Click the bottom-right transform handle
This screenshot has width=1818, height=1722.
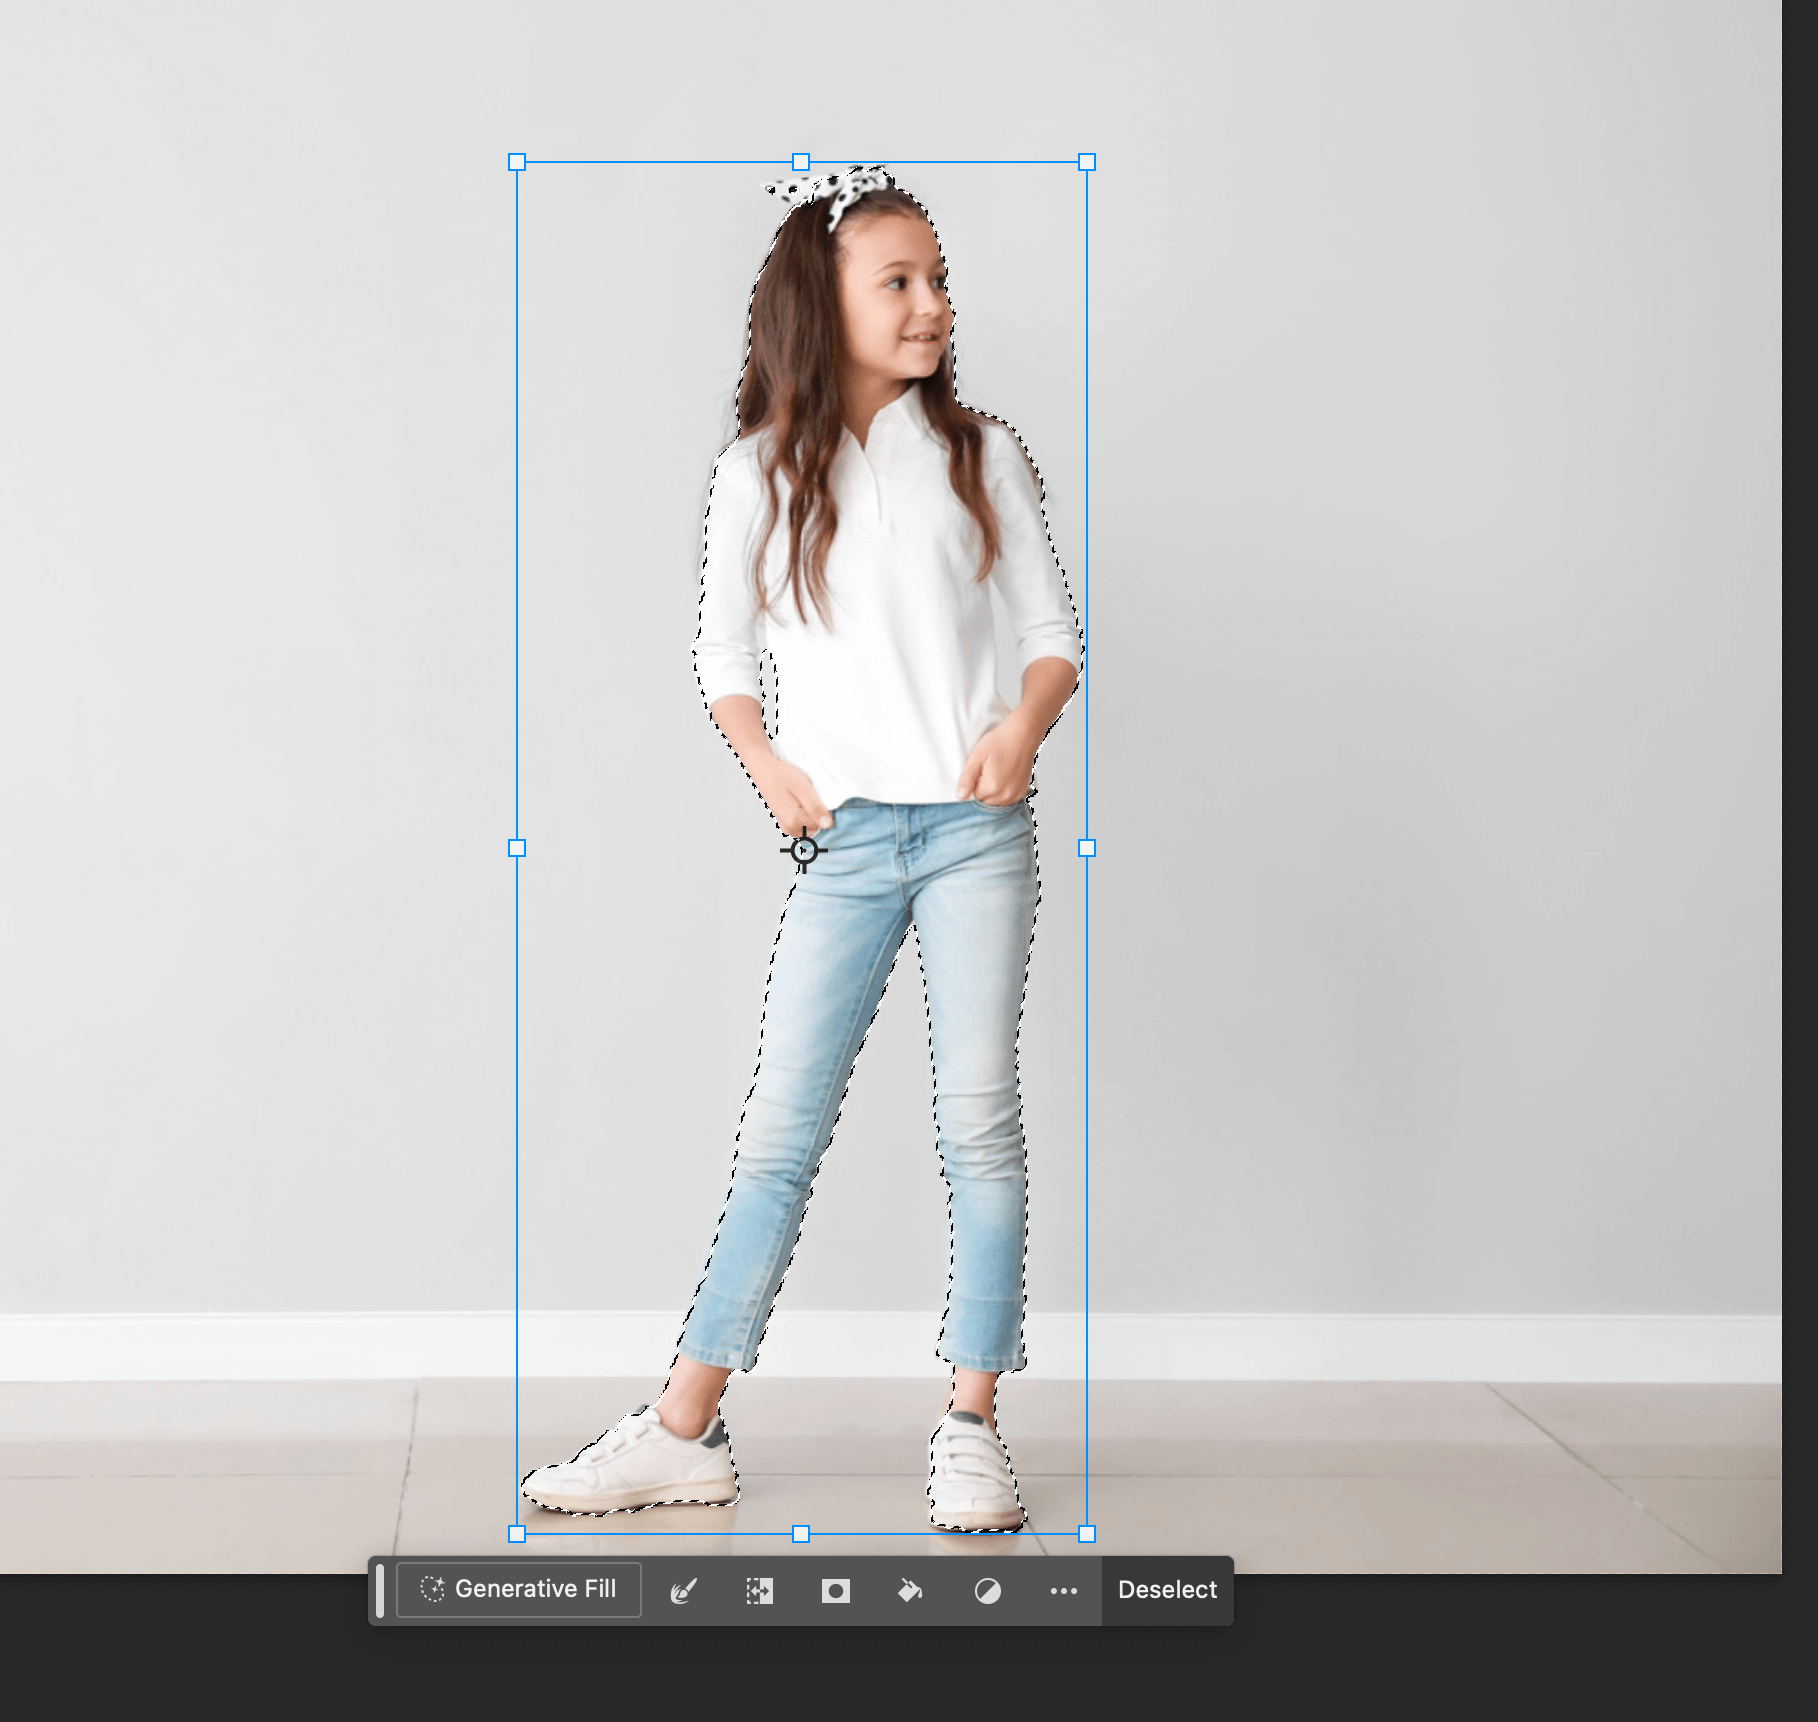(x=1087, y=1534)
